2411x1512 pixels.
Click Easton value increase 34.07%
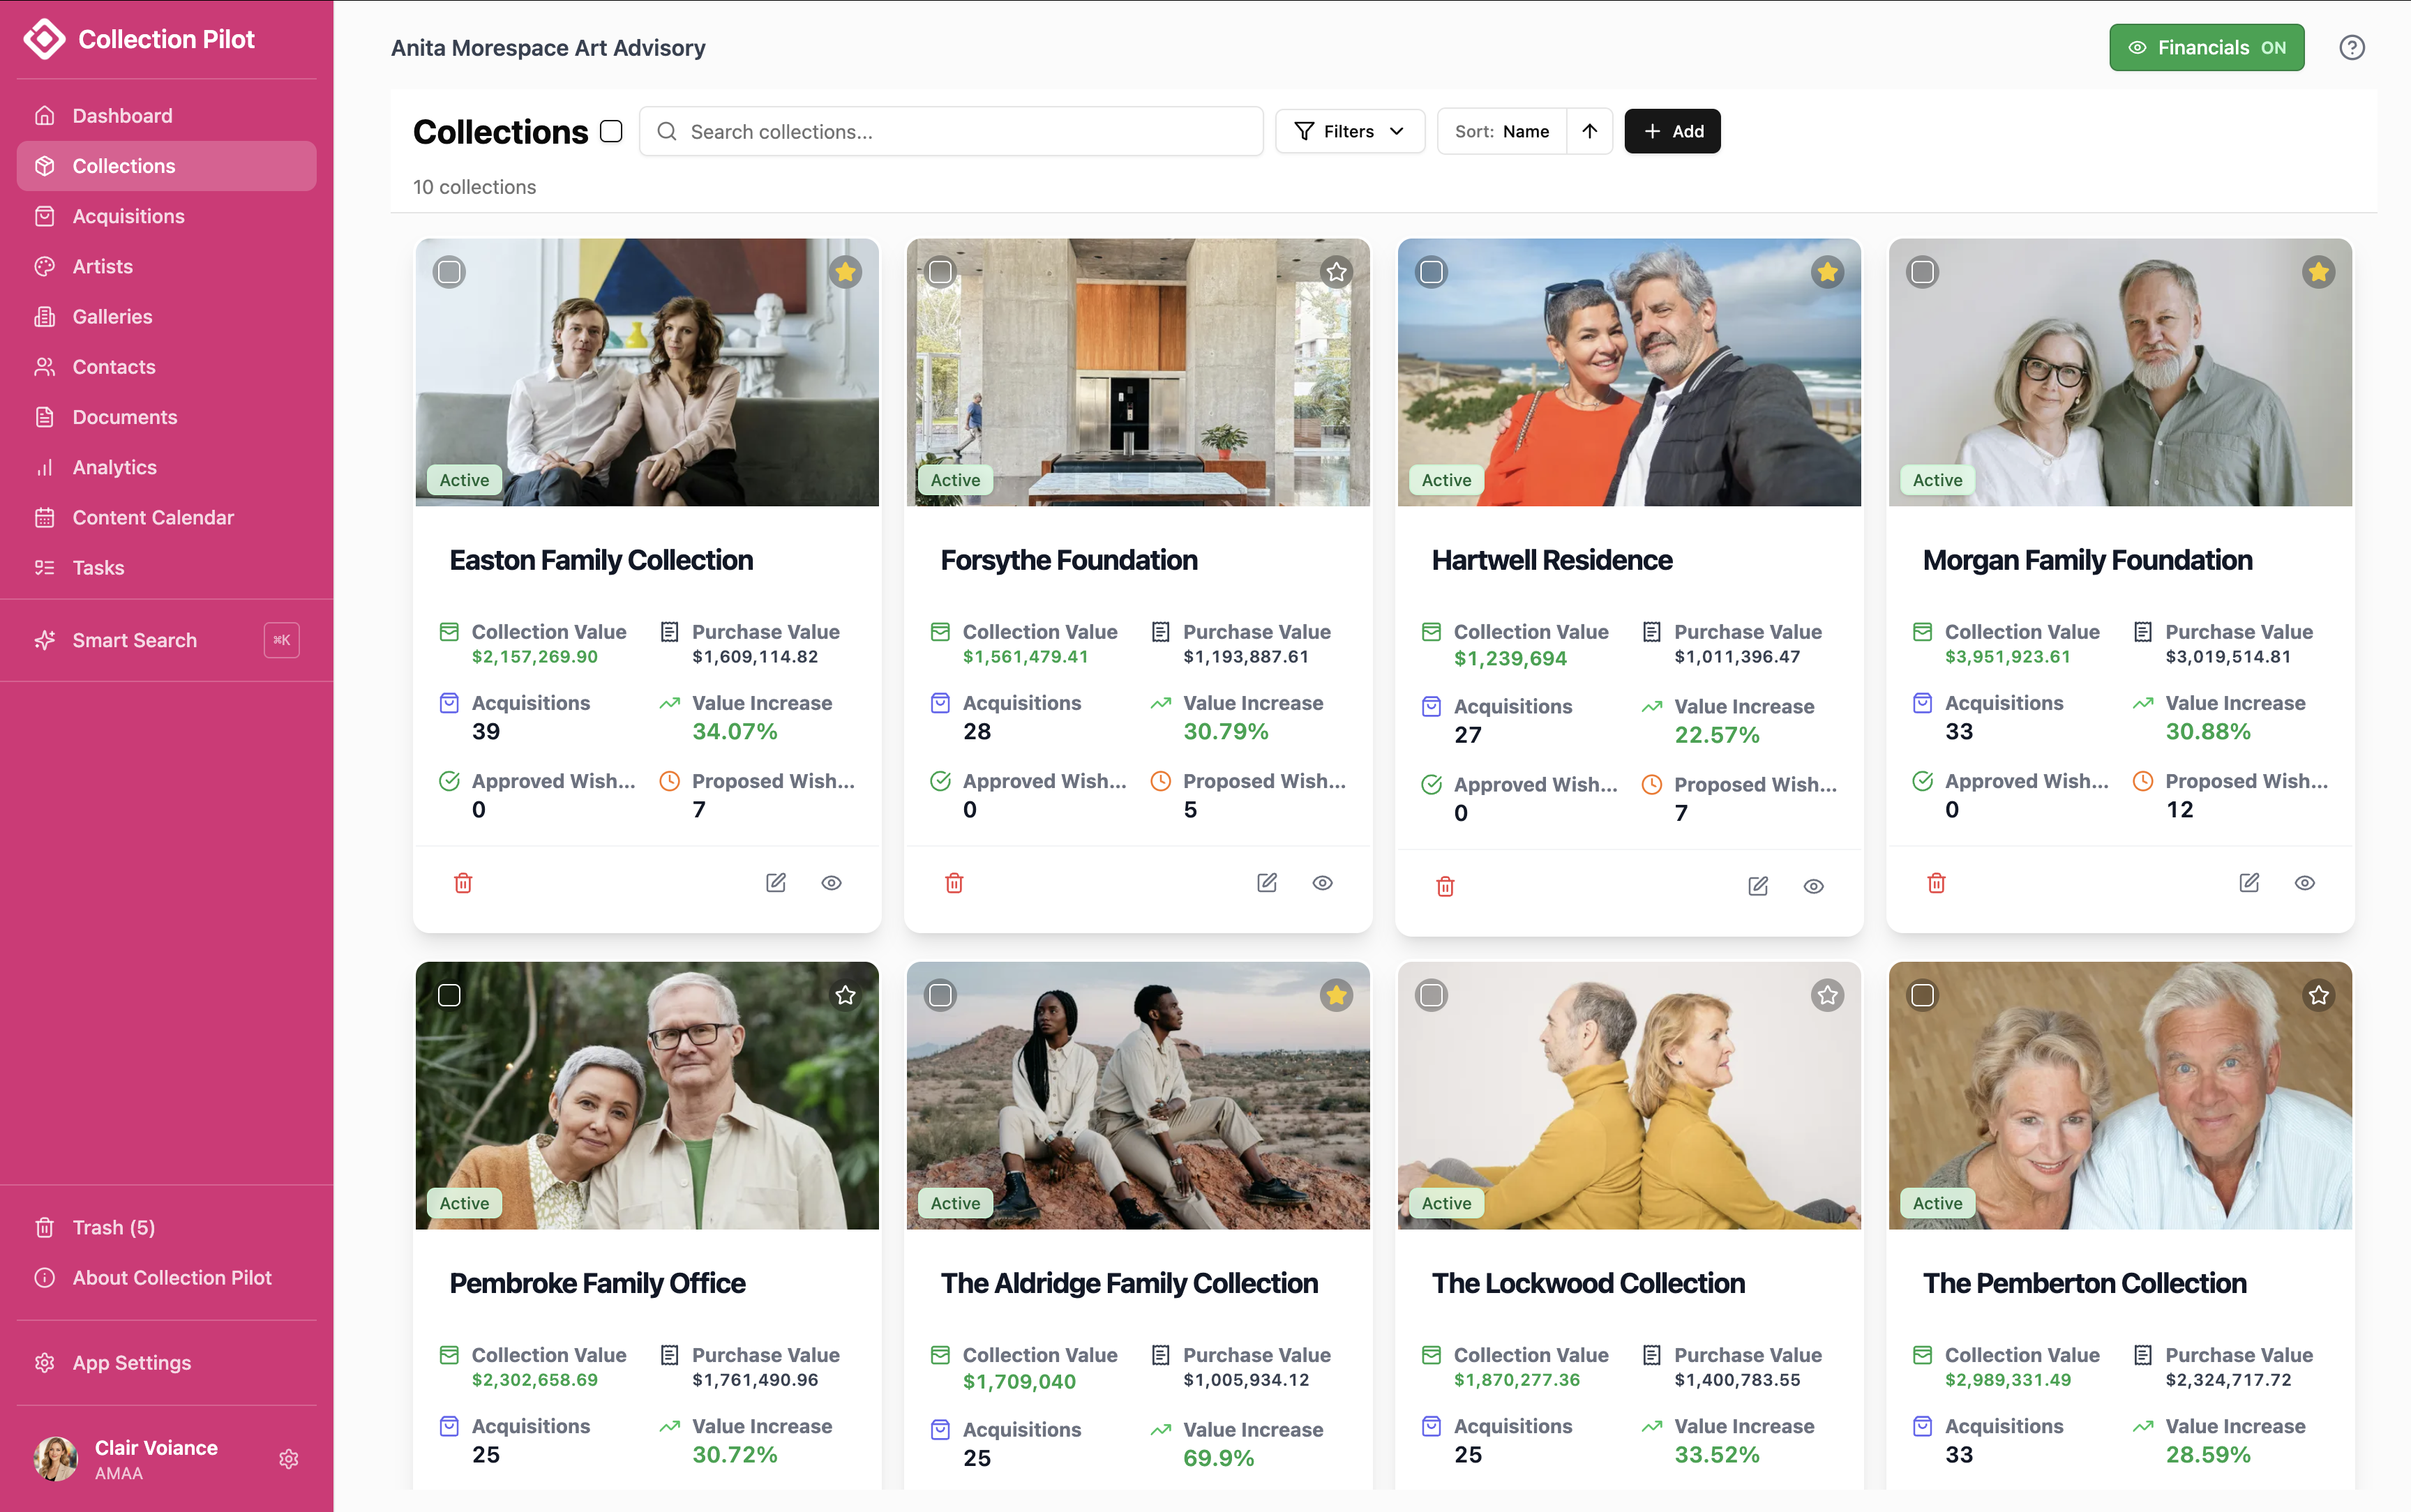pos(735,731)
